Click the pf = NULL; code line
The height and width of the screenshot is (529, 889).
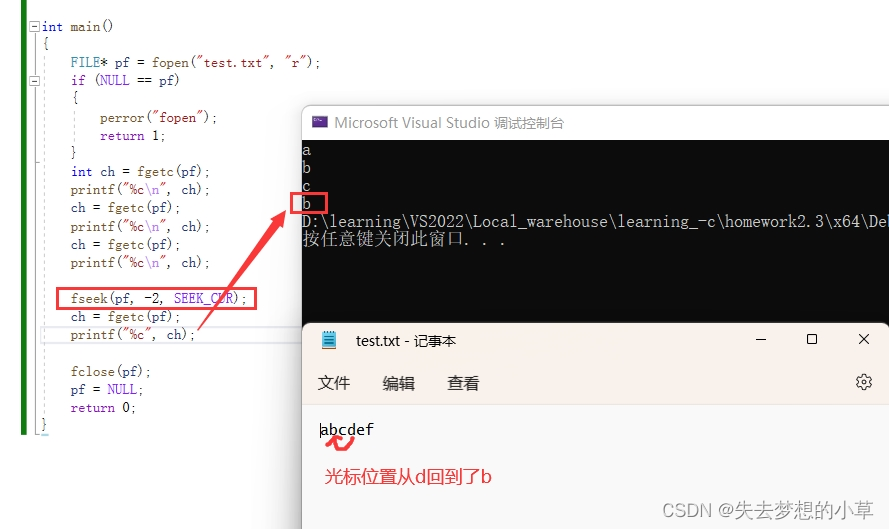click(x=107, y=390)
